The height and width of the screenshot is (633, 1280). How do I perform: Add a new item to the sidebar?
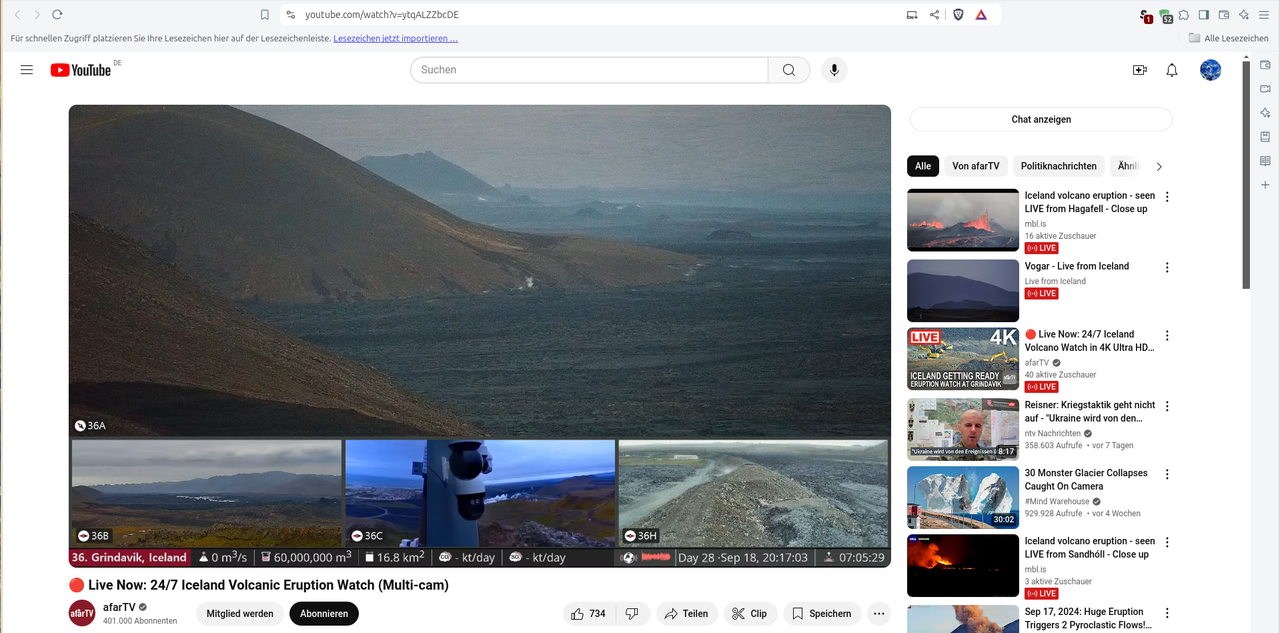[x=1265, y=185]
